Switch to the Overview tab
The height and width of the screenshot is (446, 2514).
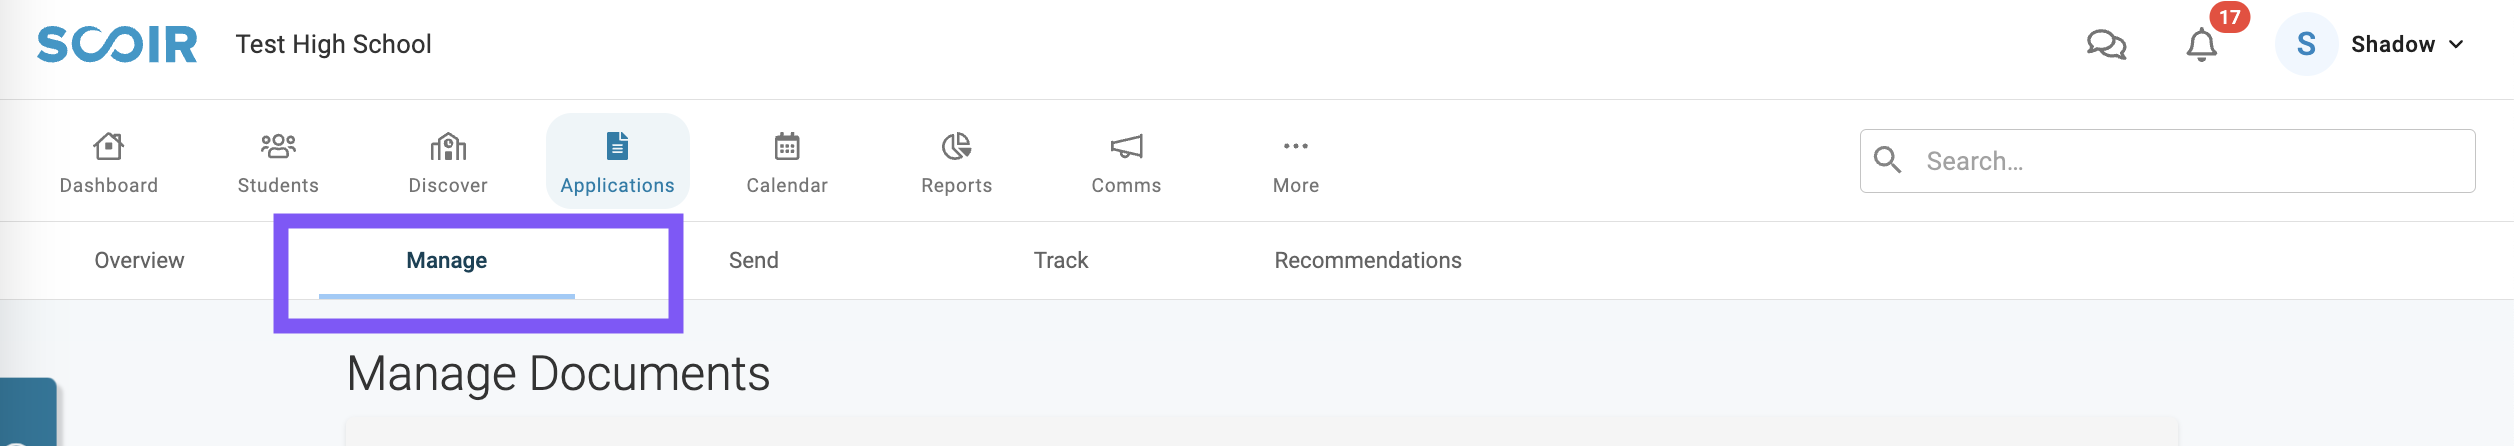coord(139,260)
